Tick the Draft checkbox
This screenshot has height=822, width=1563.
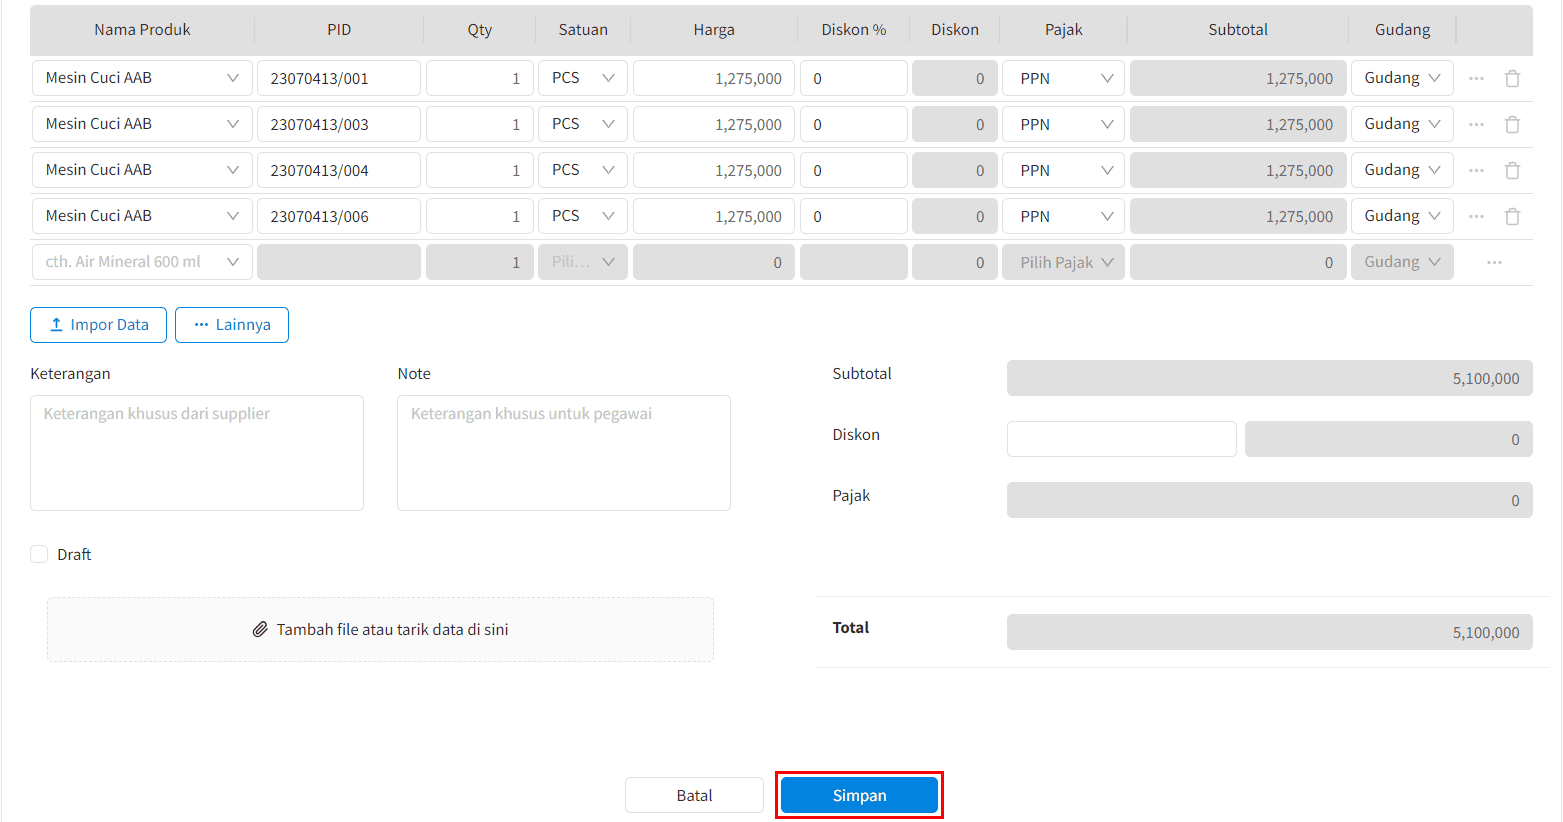39,554
